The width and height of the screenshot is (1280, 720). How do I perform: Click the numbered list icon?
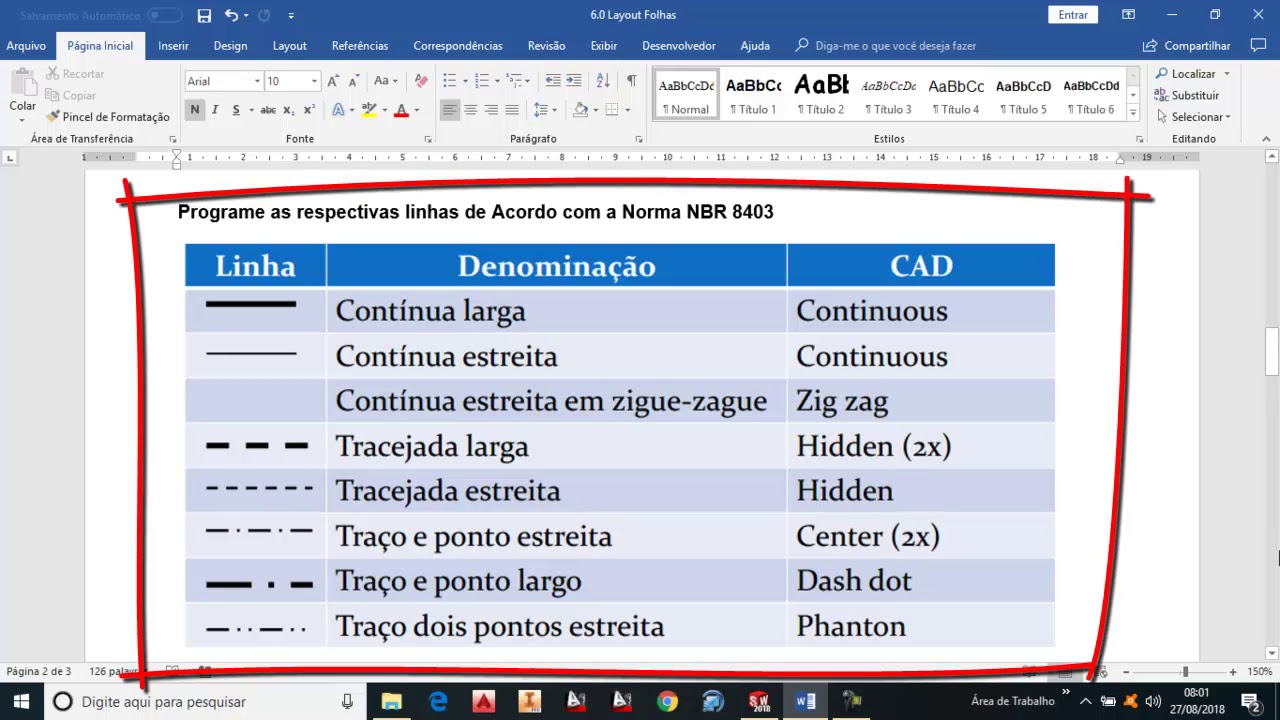pyautogui.click(x=482, y=81)
